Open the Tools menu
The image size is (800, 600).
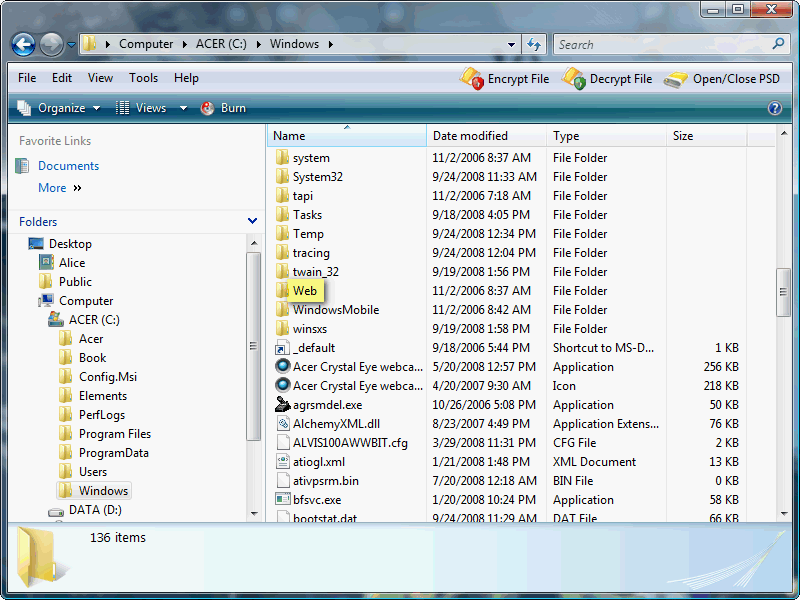click(x=143, y=78)
